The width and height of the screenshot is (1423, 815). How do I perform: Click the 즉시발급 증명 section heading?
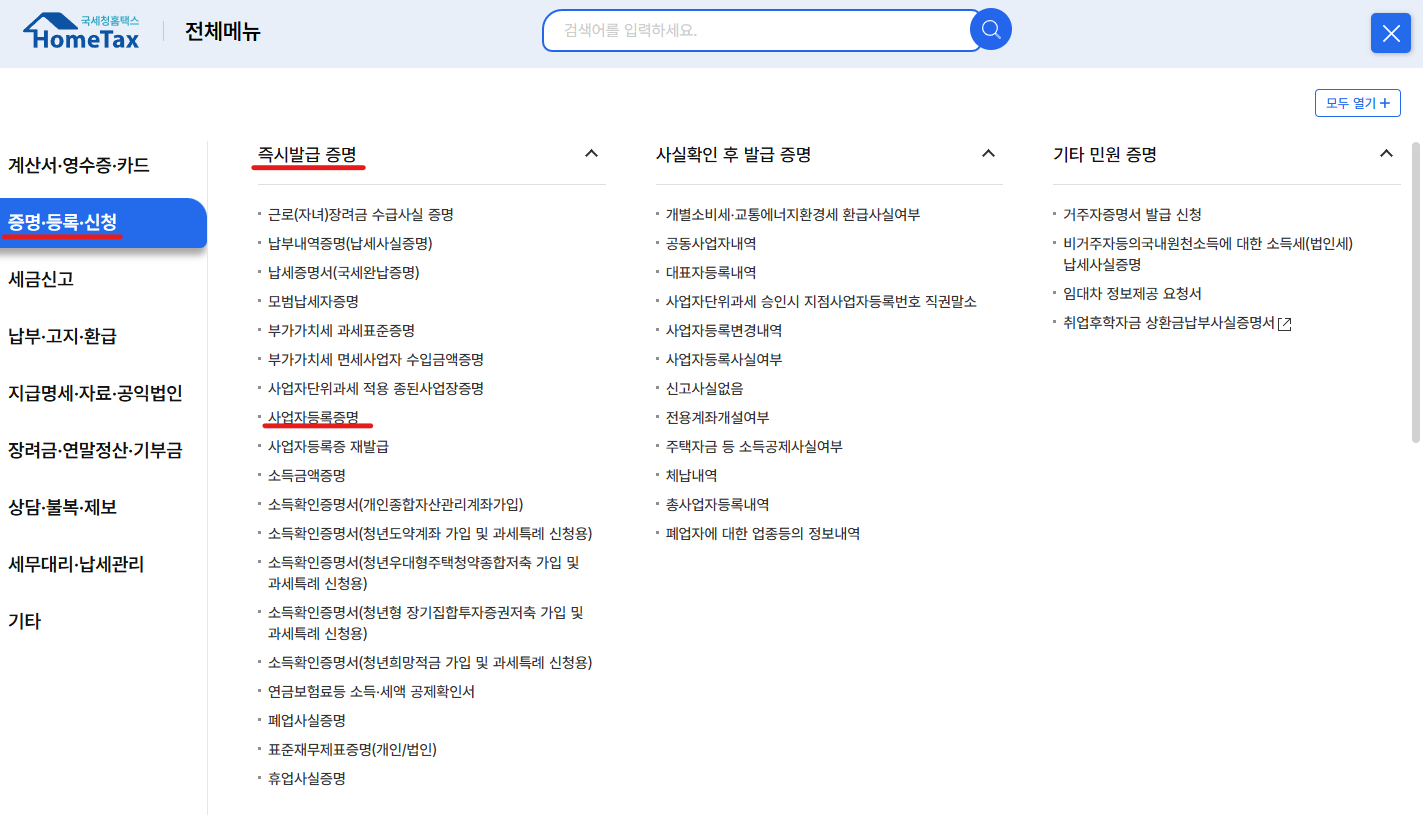click(306, 155)
